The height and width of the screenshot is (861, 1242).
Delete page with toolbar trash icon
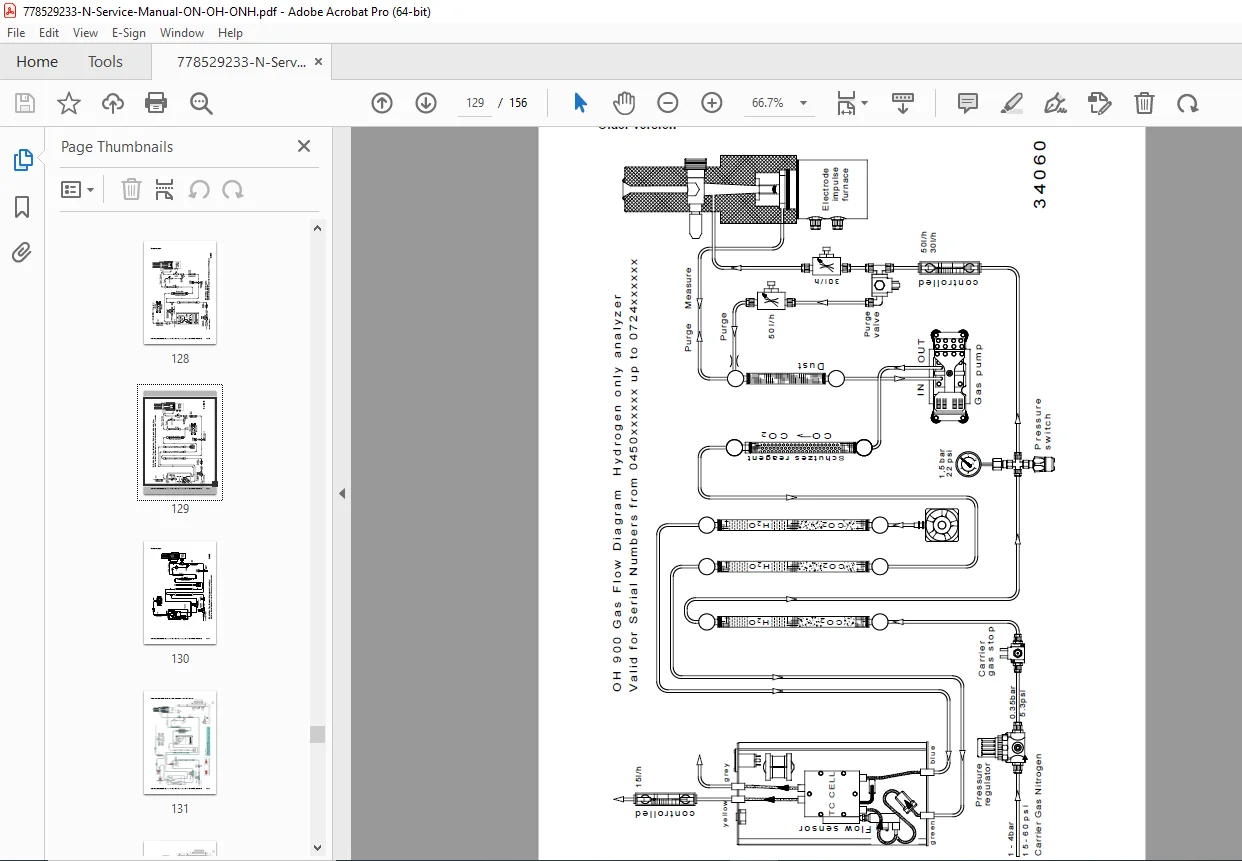click(x=1144, y=103)
